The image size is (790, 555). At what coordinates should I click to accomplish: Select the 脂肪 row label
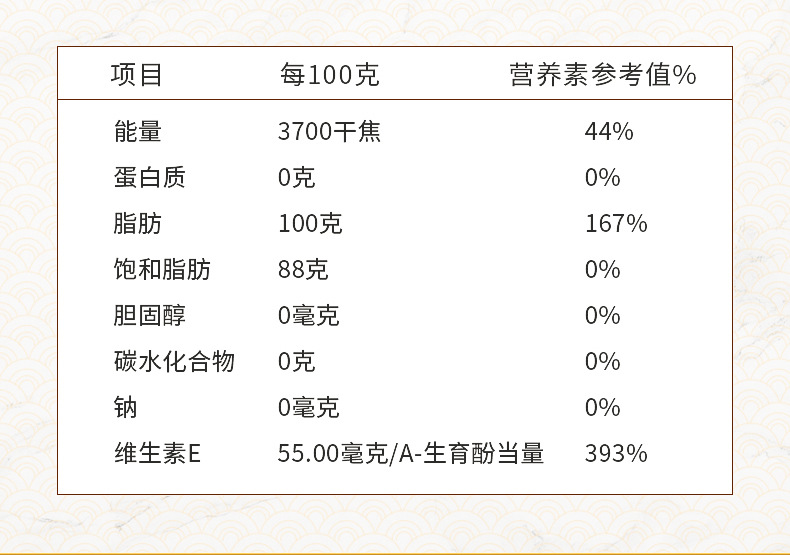(138, 224)
